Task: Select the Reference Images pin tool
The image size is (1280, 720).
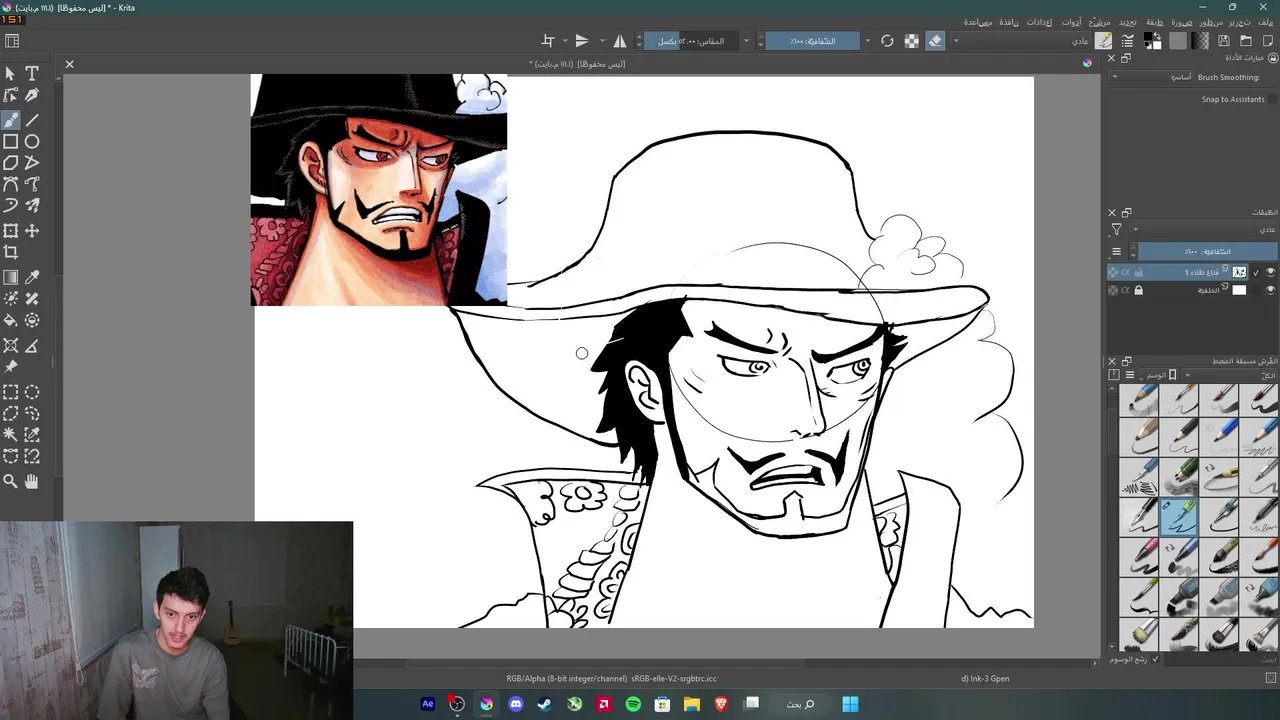Action: click(x=11, y=367)
